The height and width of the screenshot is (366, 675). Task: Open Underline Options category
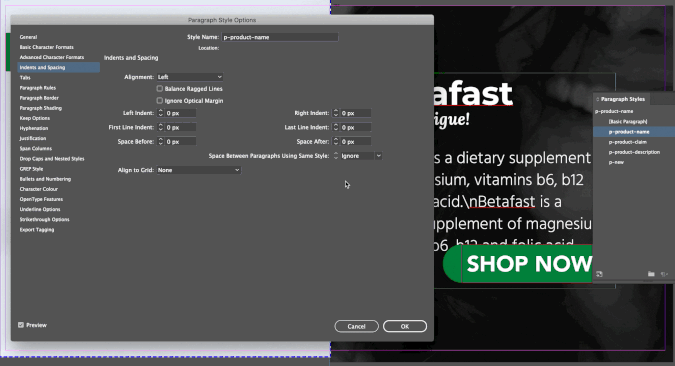click(x=40, y=209)
